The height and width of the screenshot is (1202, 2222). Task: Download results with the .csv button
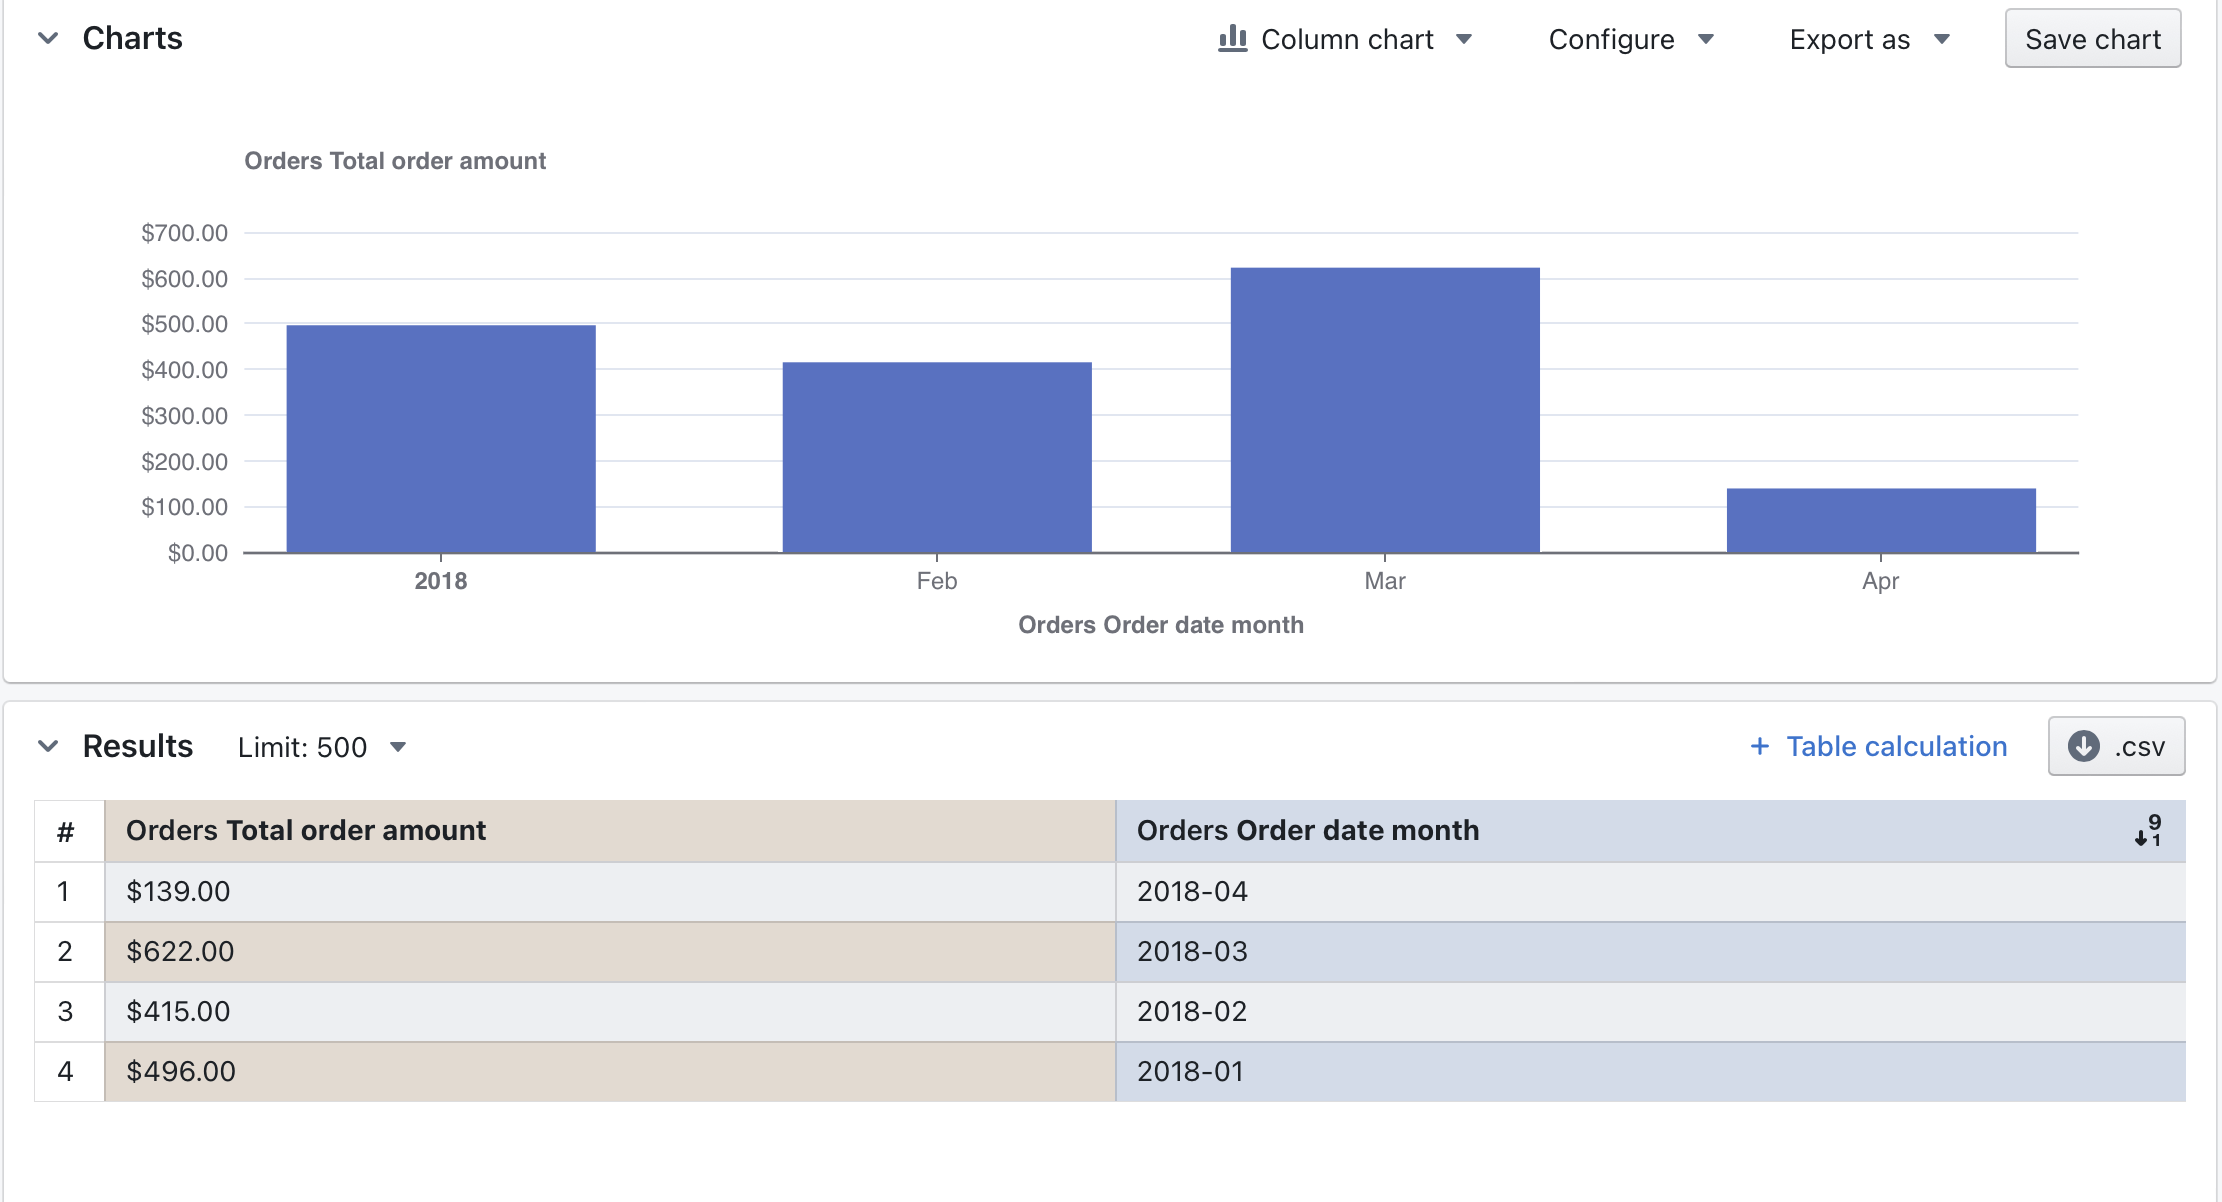click(2116, 746)
